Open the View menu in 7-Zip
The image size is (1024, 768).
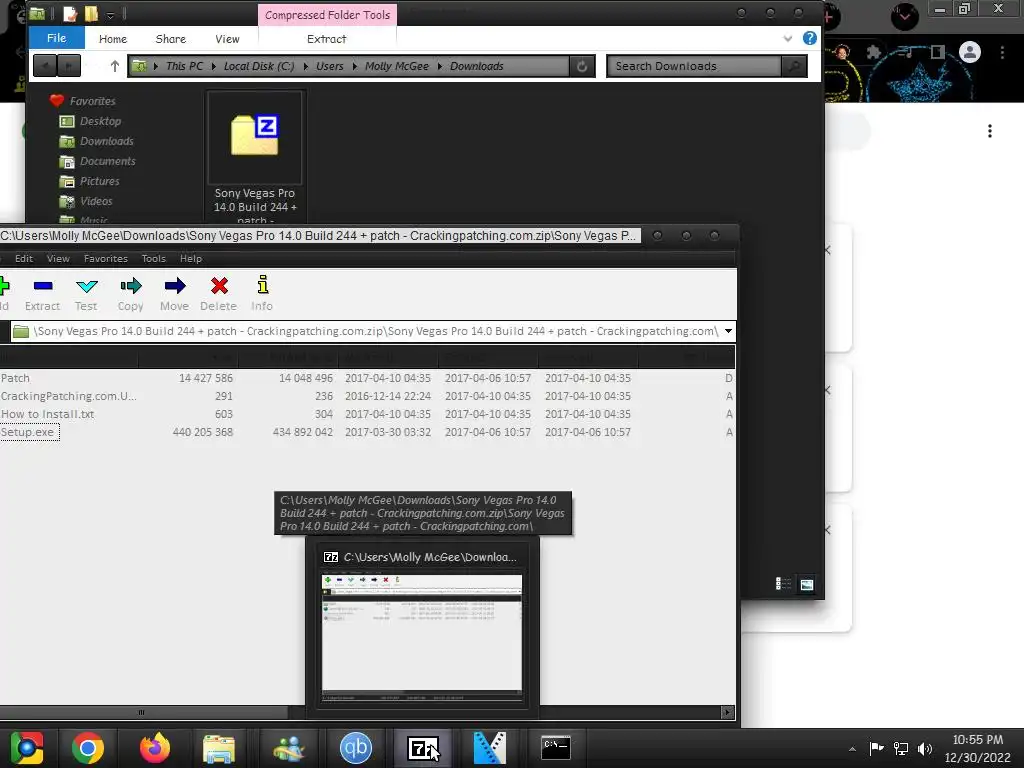pyautogui.click(x=58, y=259)
